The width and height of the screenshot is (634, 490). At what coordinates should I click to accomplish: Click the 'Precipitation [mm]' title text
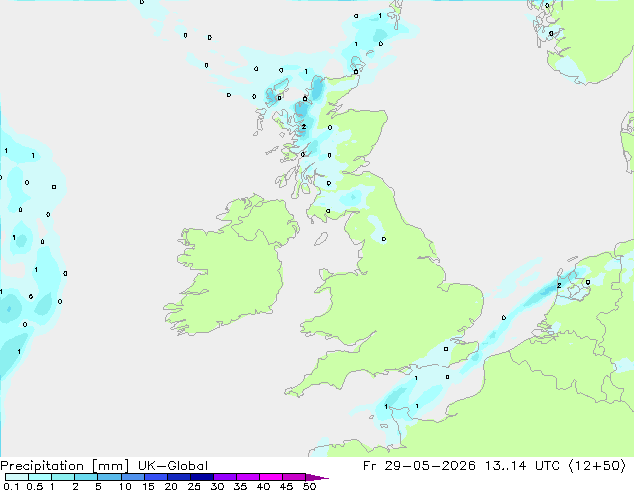tap(65, 466)
